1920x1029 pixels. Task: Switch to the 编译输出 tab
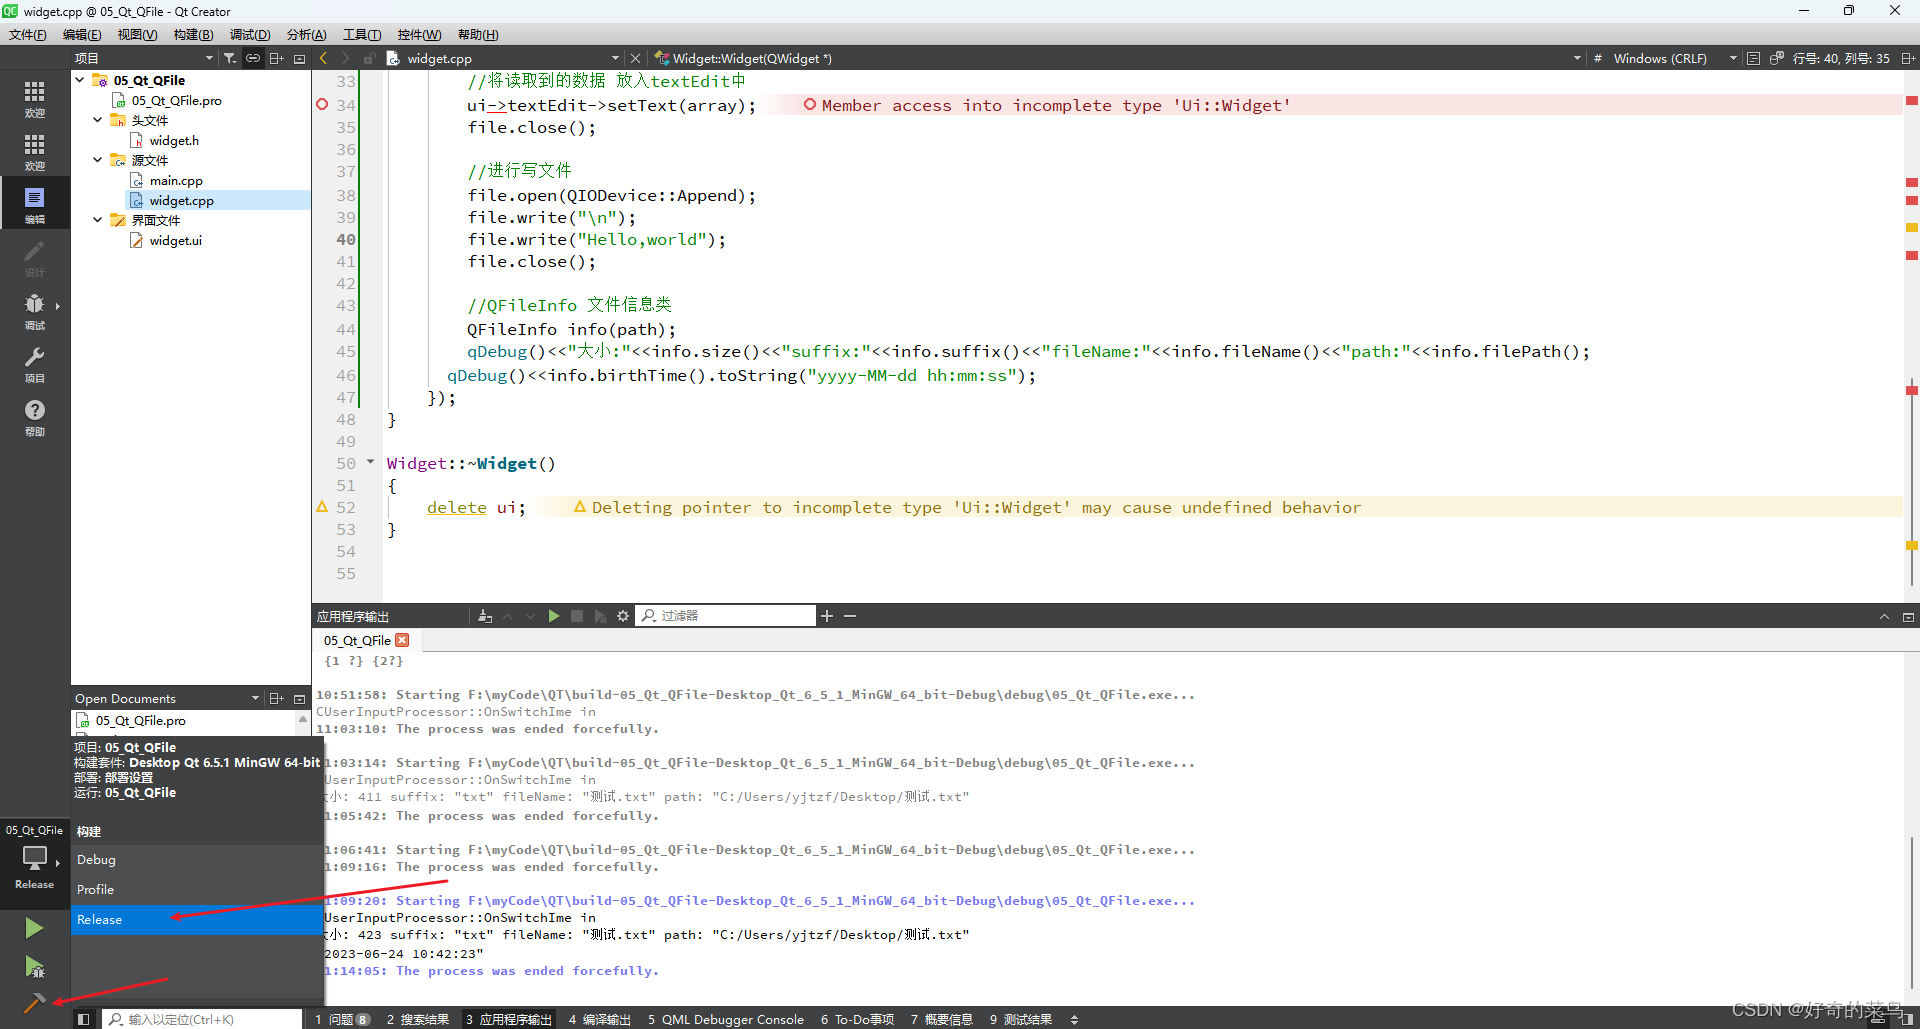[x=599, y=1019]
